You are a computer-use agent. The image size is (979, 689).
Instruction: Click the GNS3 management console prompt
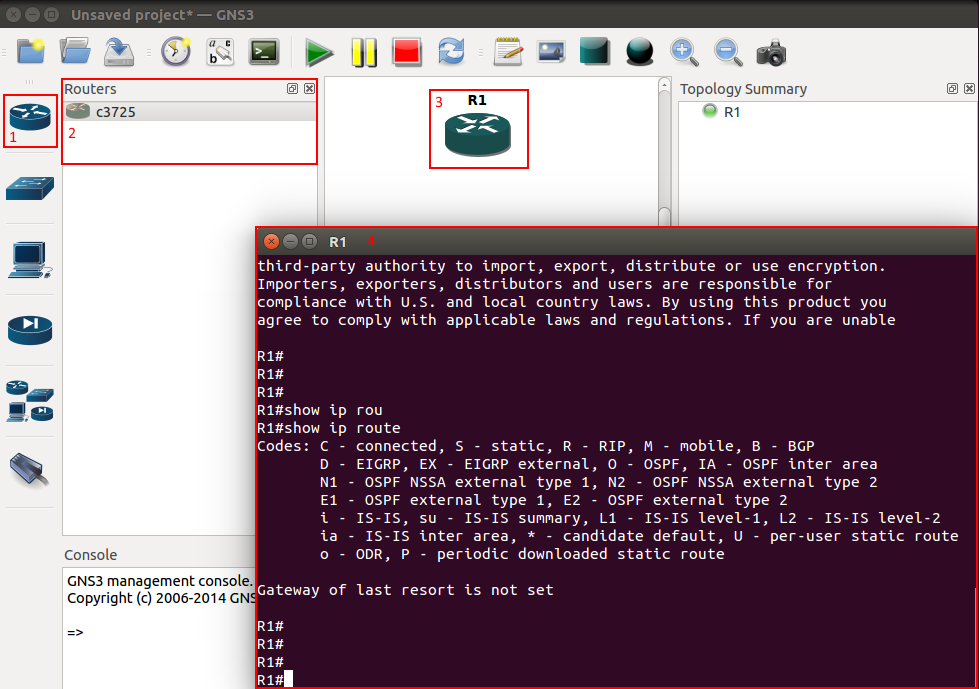click(x=75, y=632)
